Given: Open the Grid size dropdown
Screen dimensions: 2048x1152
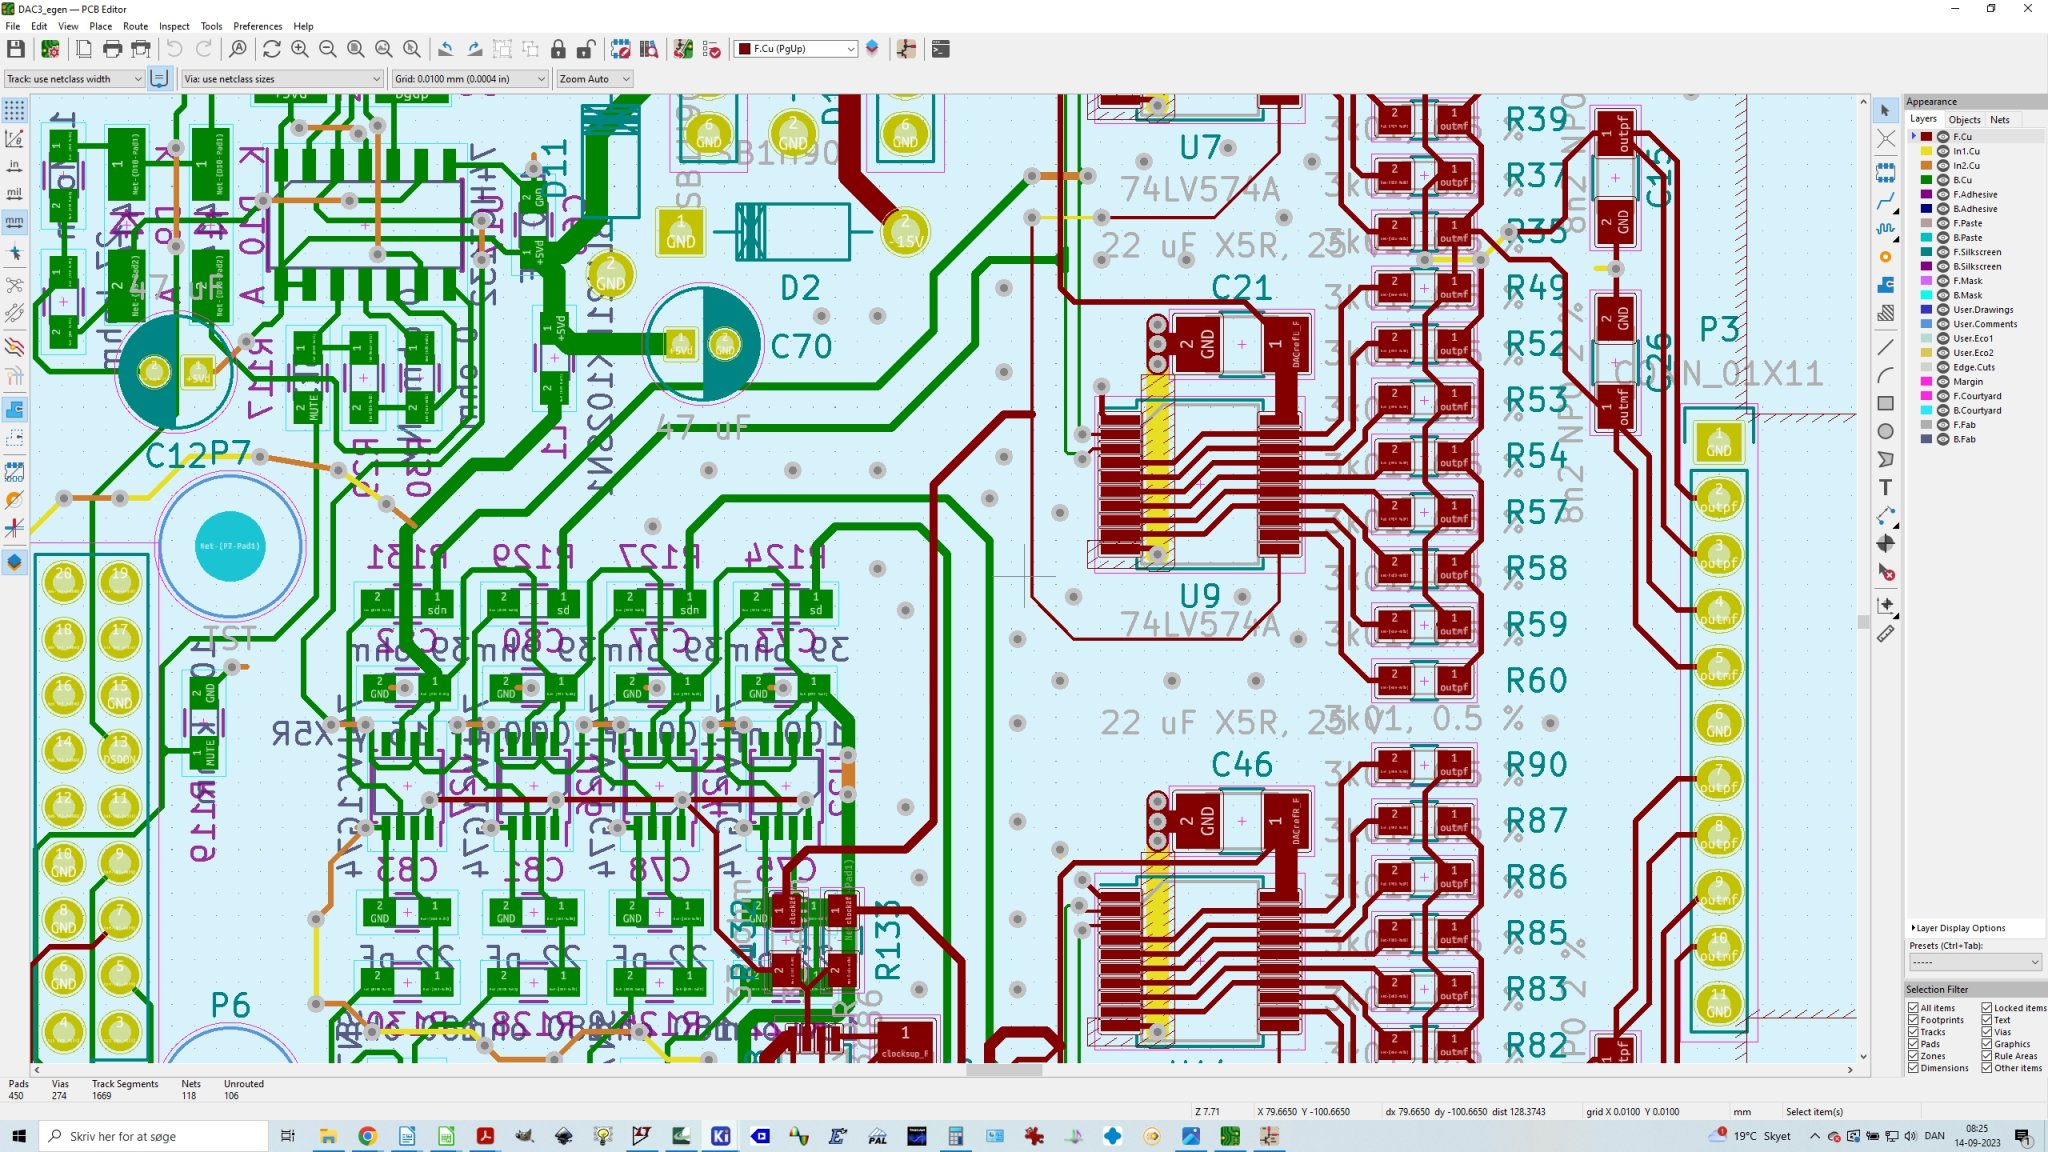Looking at the screenshot, I should click(x=469, y=79).
